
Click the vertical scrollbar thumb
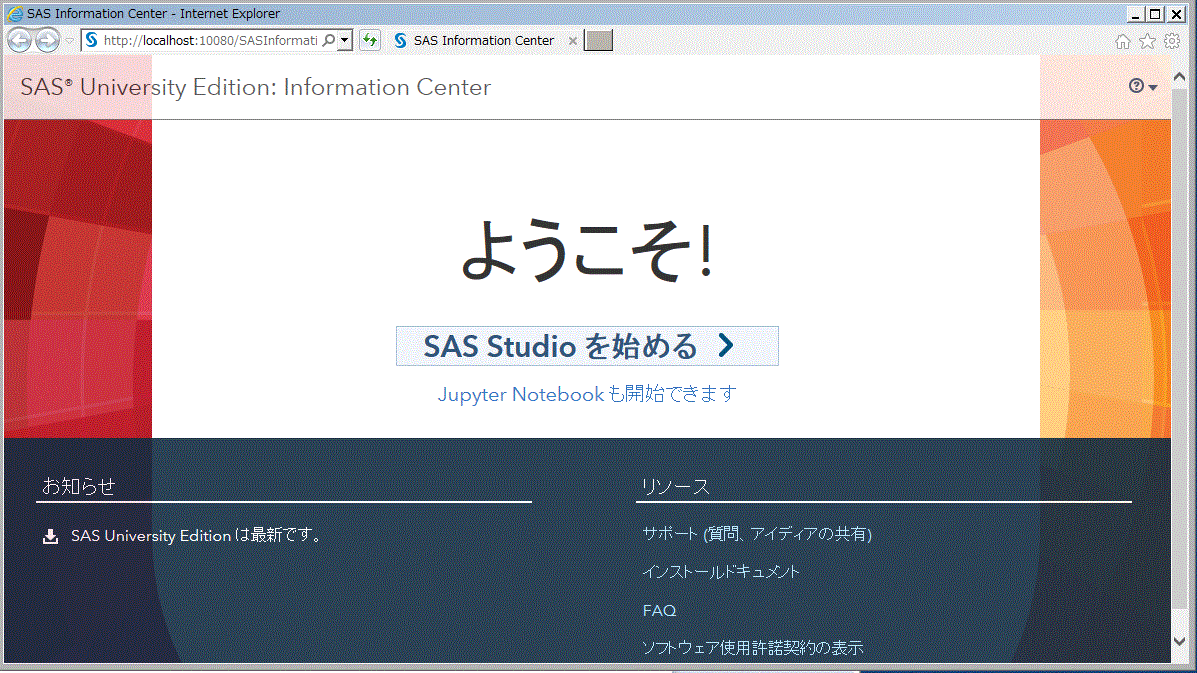coord(1179,347)
